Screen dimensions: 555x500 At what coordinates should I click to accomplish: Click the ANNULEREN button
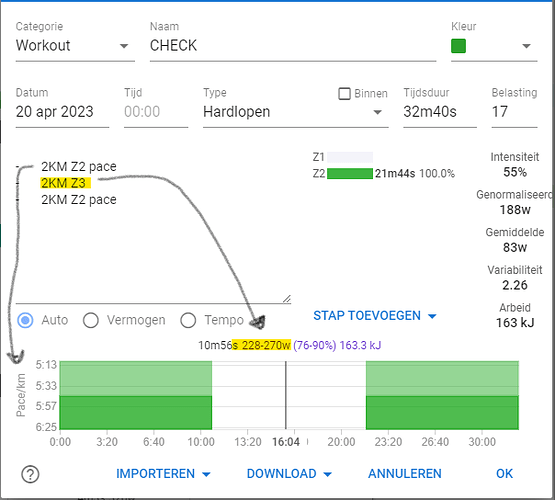click(405, 474)
